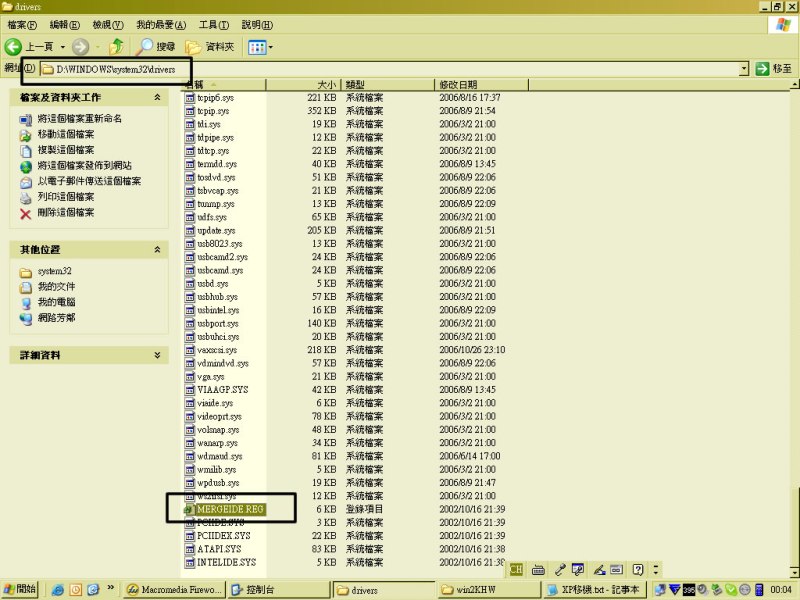
Task: Click 將這個檔案發佈到網站 link
Action: coord(85,166)
